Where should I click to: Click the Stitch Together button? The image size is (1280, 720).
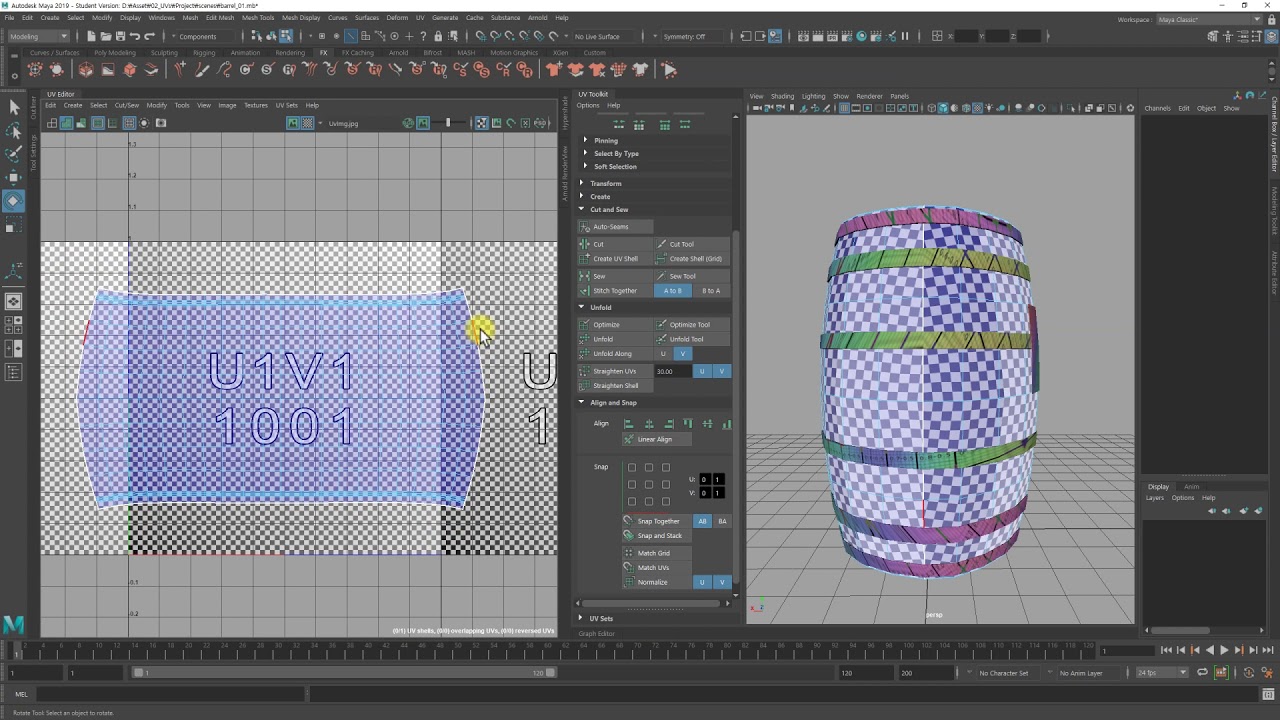point(615,291)
